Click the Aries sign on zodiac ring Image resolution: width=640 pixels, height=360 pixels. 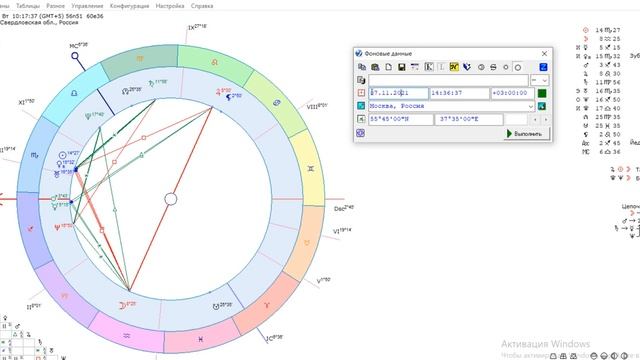[x=267, y=305]
